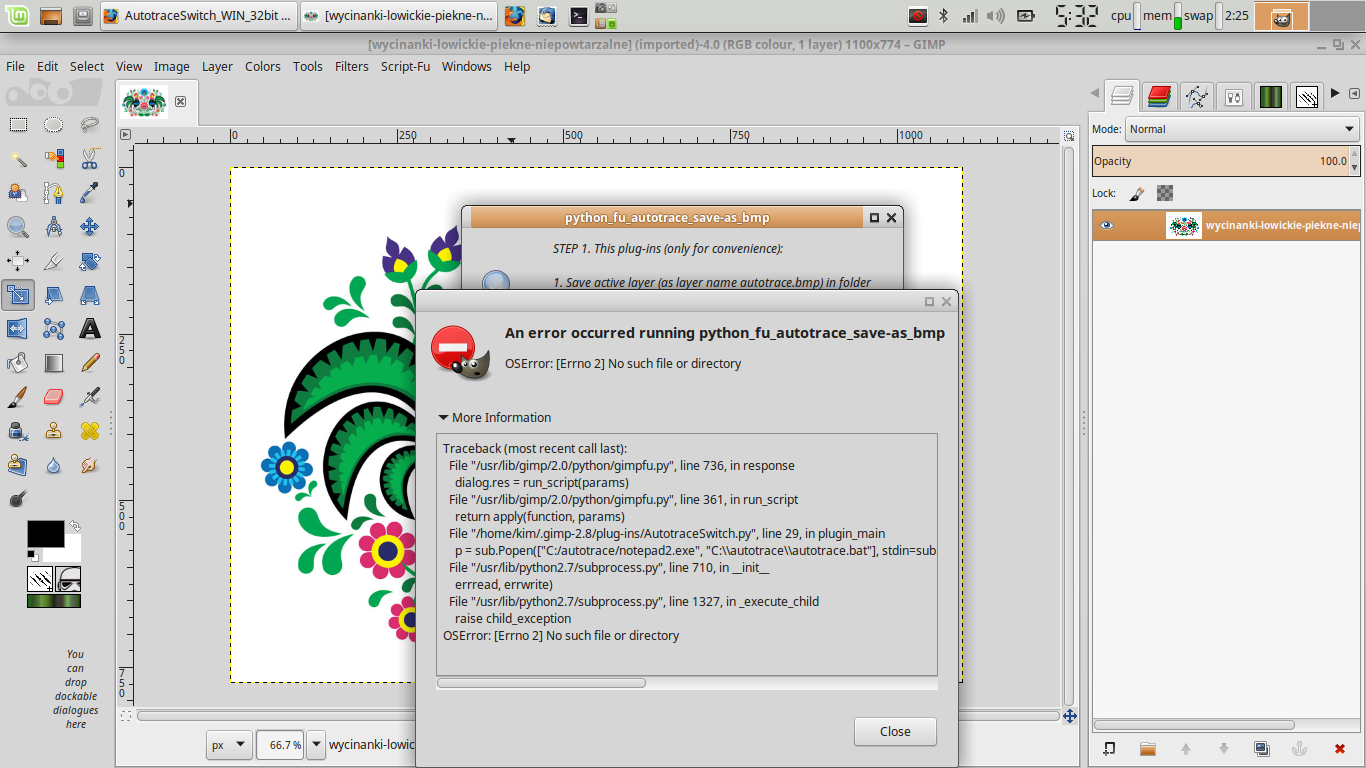The width and height of the screenshot is (1366, 768).
Task: Select the Color Picker tool
Action: (x=90, y=193)
